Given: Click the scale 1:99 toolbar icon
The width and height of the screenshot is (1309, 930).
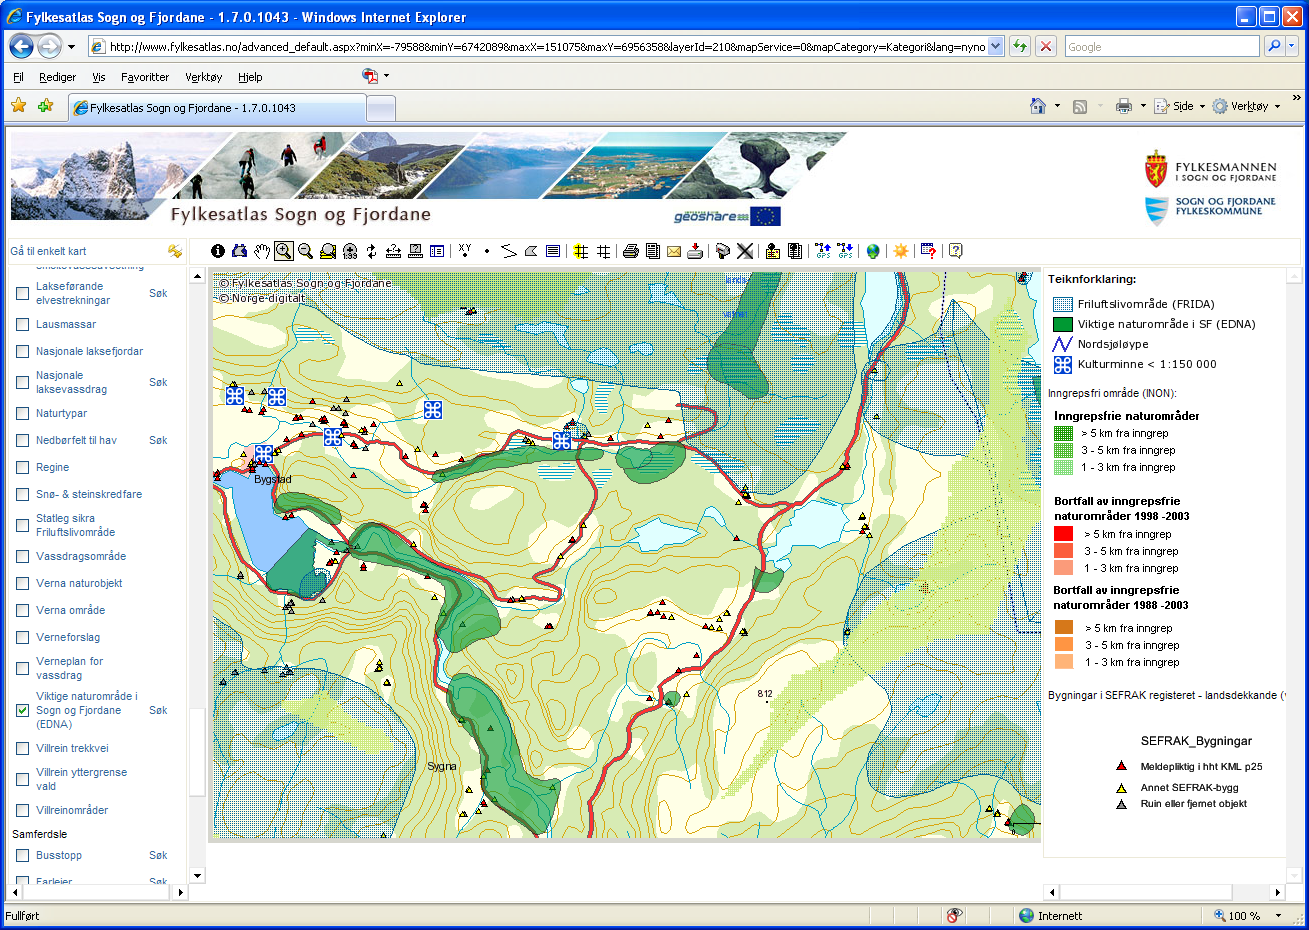Looking at the screenshot, I should [350, 251].
